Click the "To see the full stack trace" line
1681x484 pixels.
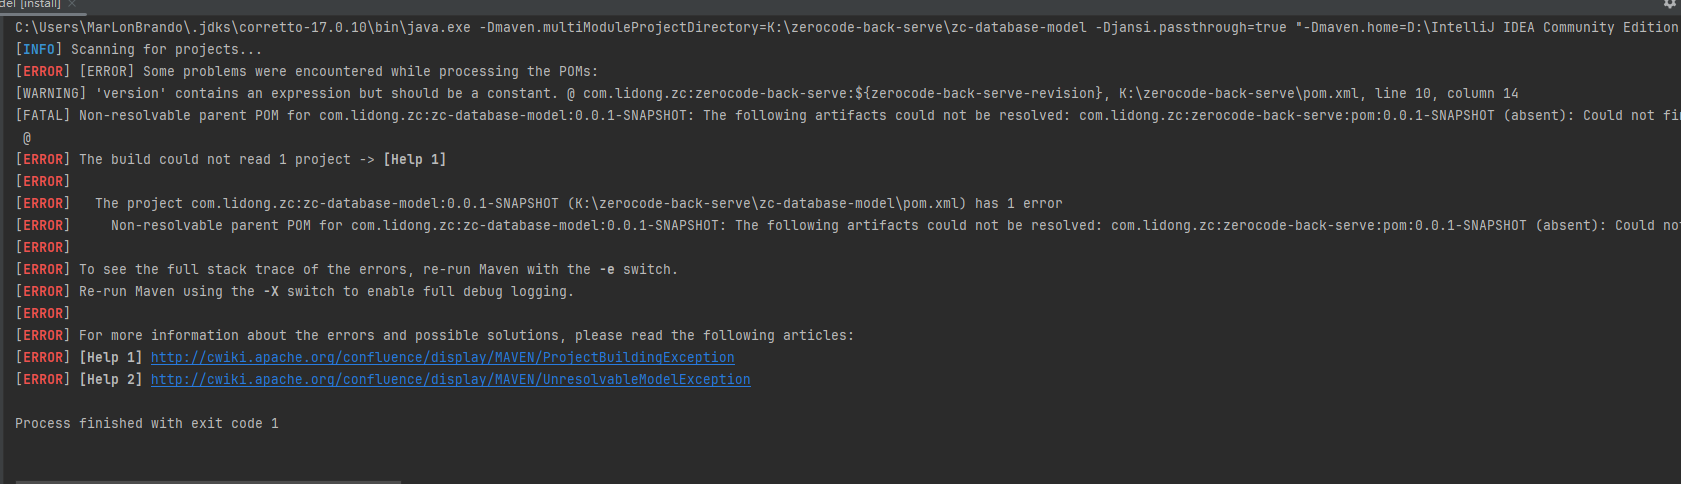click(378, 270)
